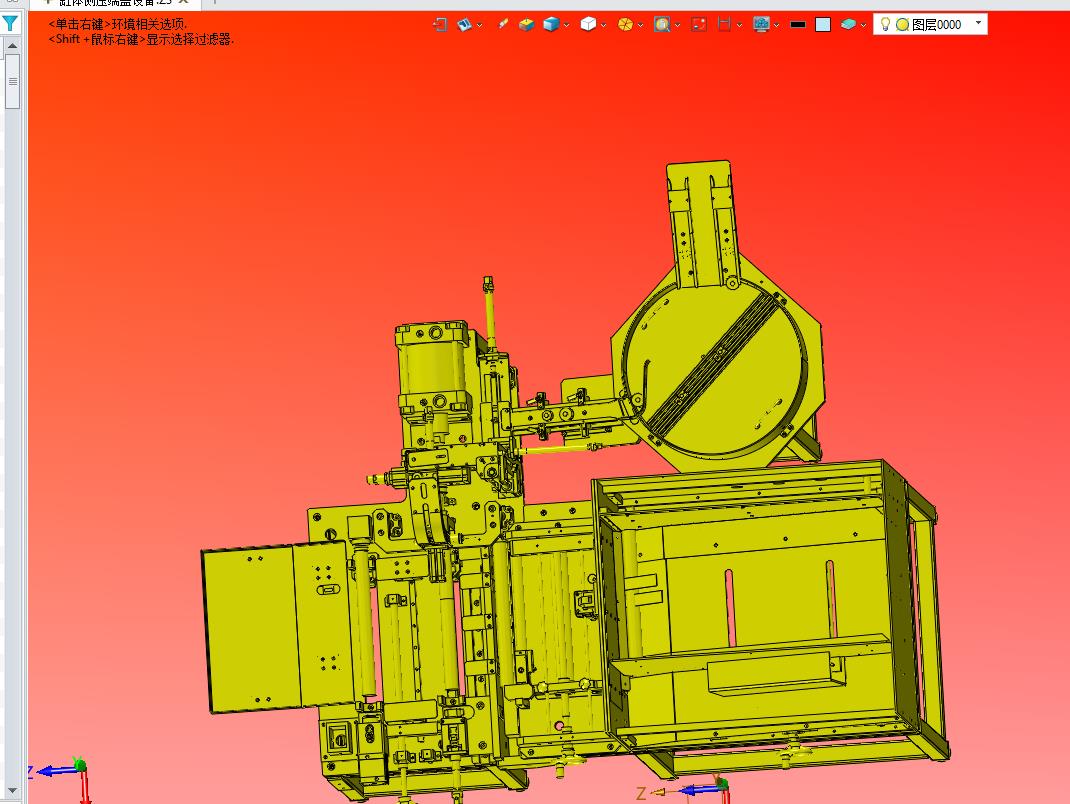Toggle the red square frame icon
Image resolution: width=1070 pixels, height=804 pixels.
(x=699, y=24)
